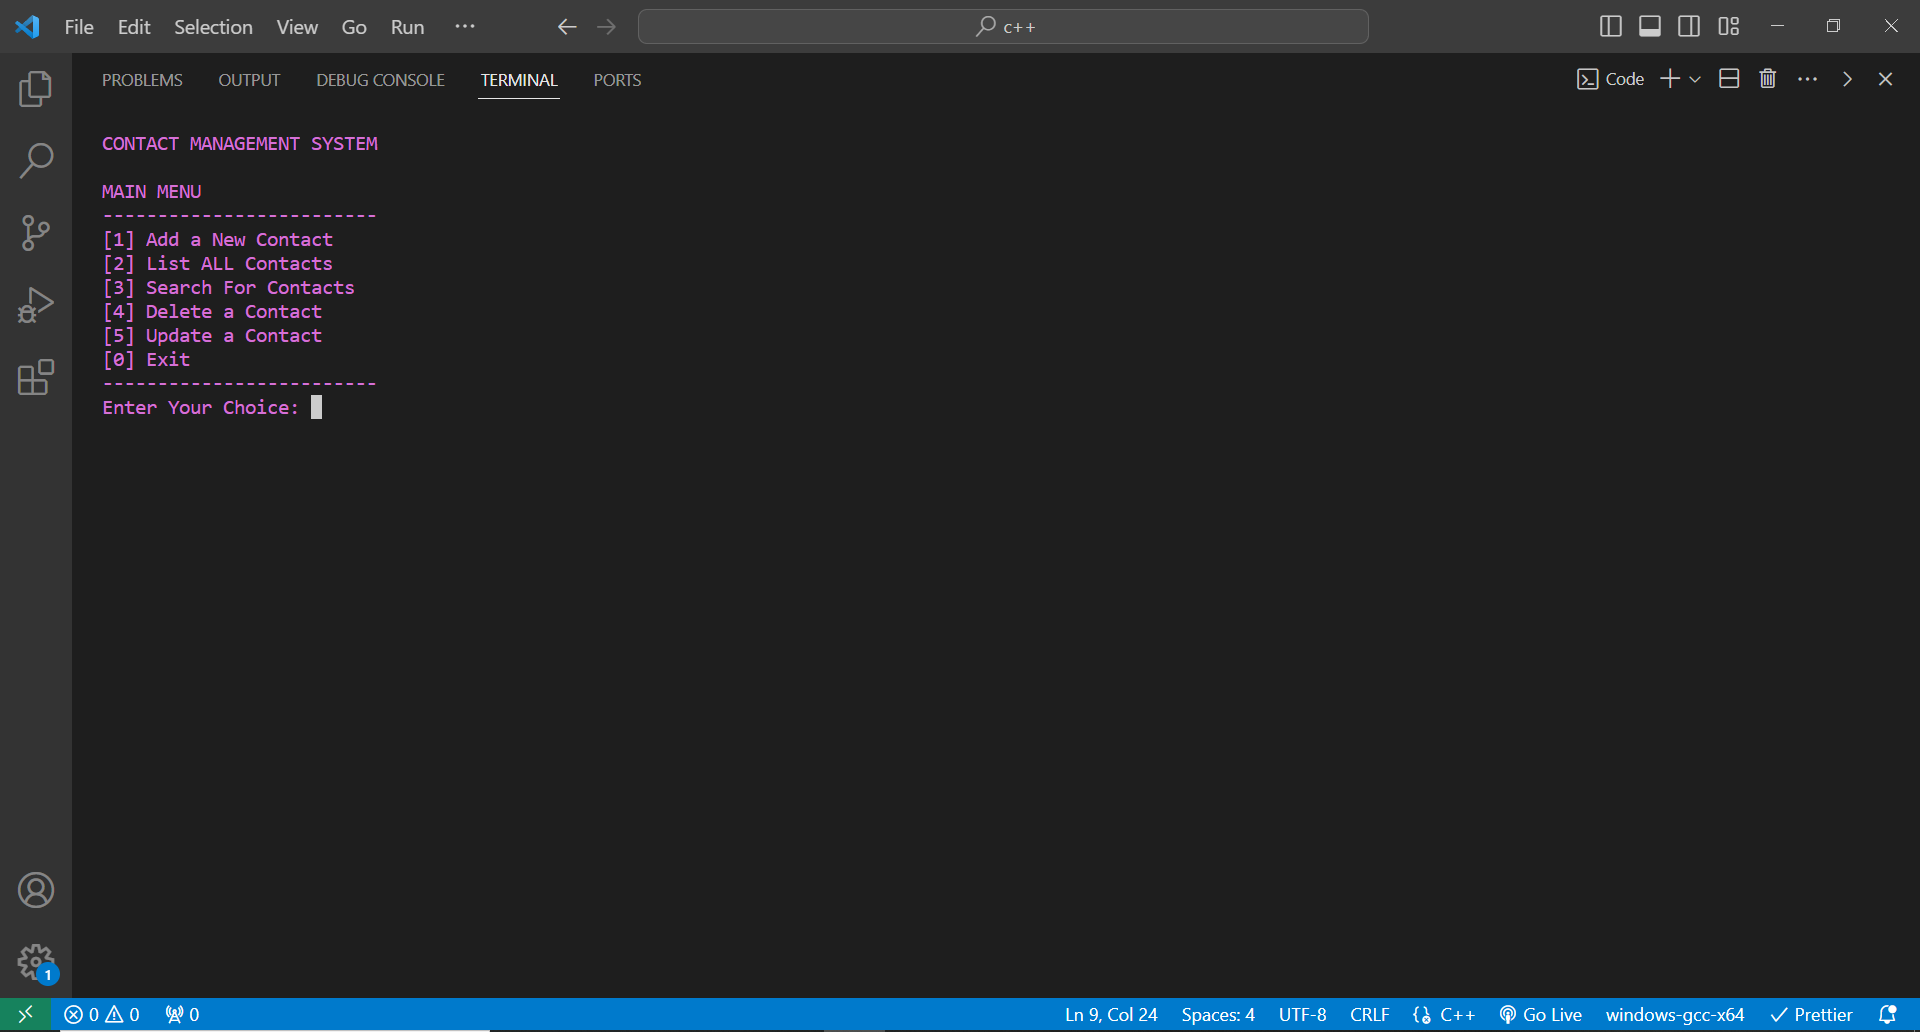
Task: Change language mode via C++ status item
Action: tap(1443, 1014)
